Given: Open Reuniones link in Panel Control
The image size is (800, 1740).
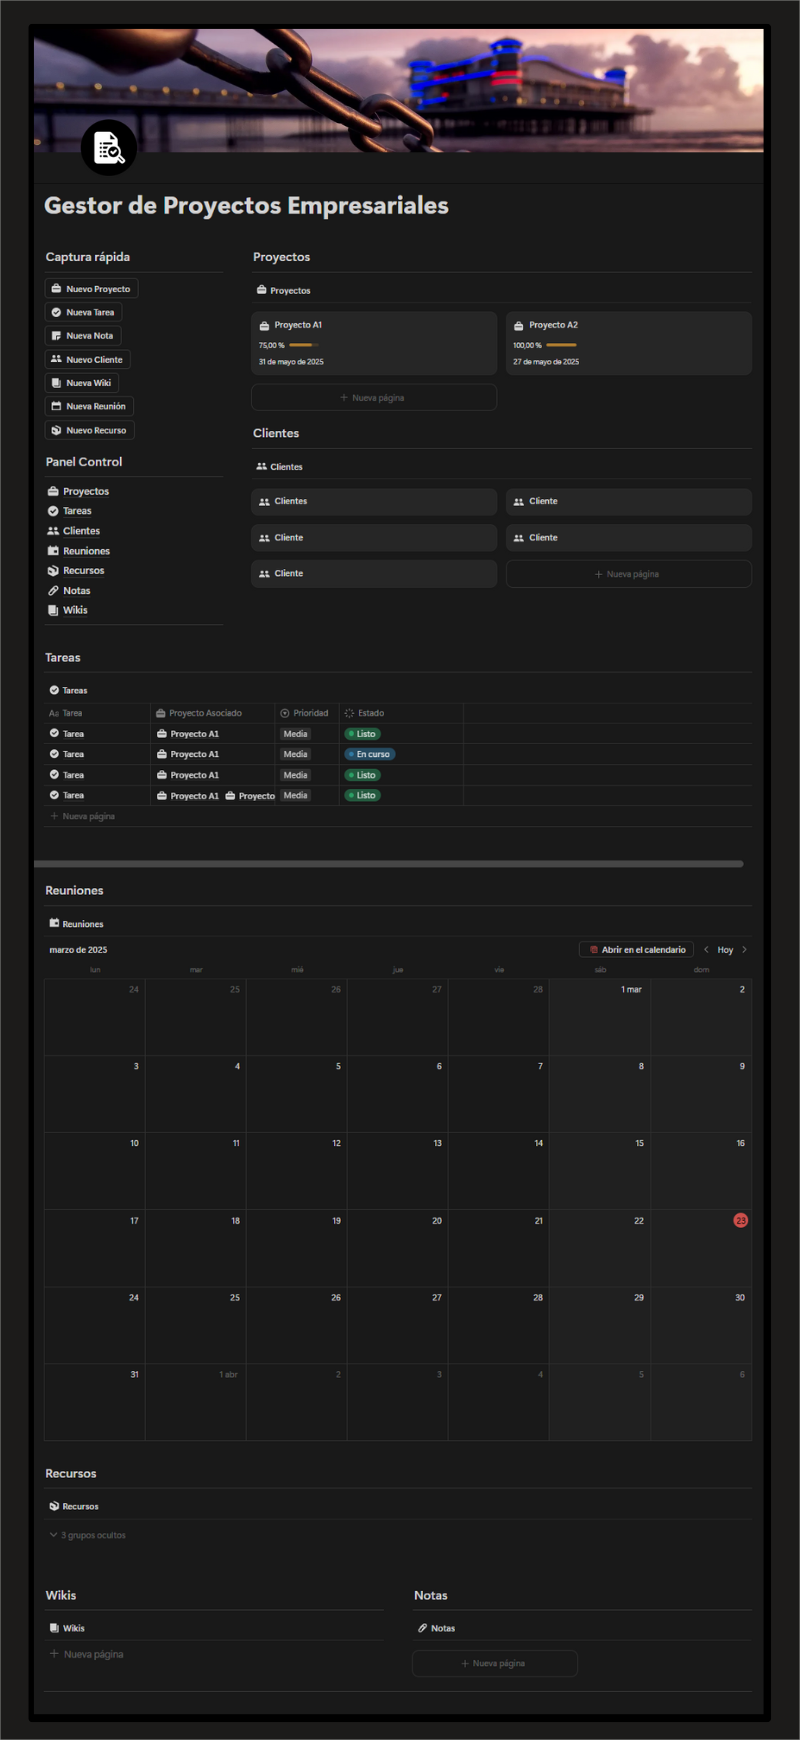Looking at the screenshot, I should click(79, 551).
